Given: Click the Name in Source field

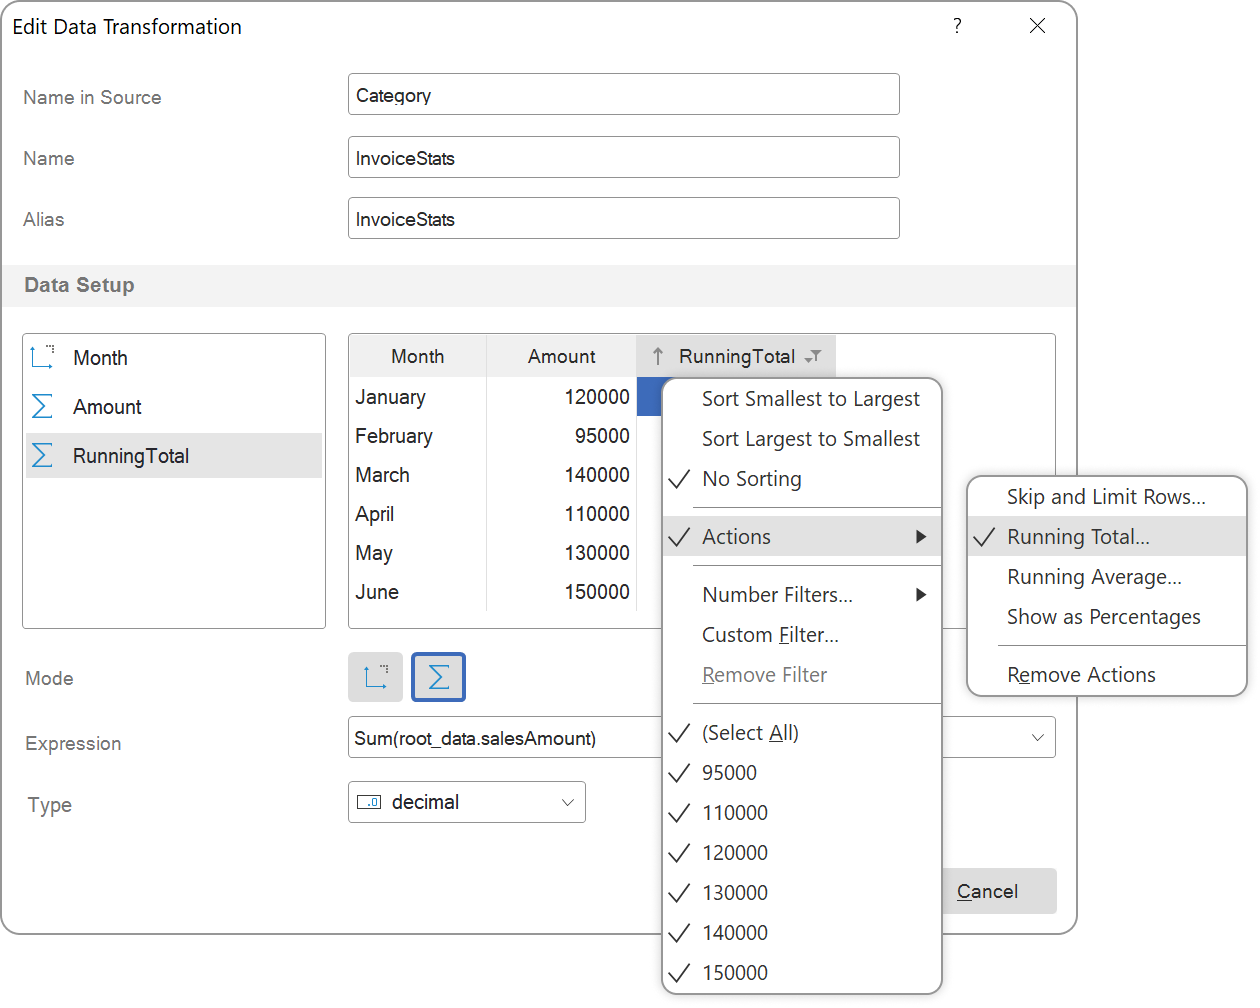Looking at the screenshot, I should [624, 94].
